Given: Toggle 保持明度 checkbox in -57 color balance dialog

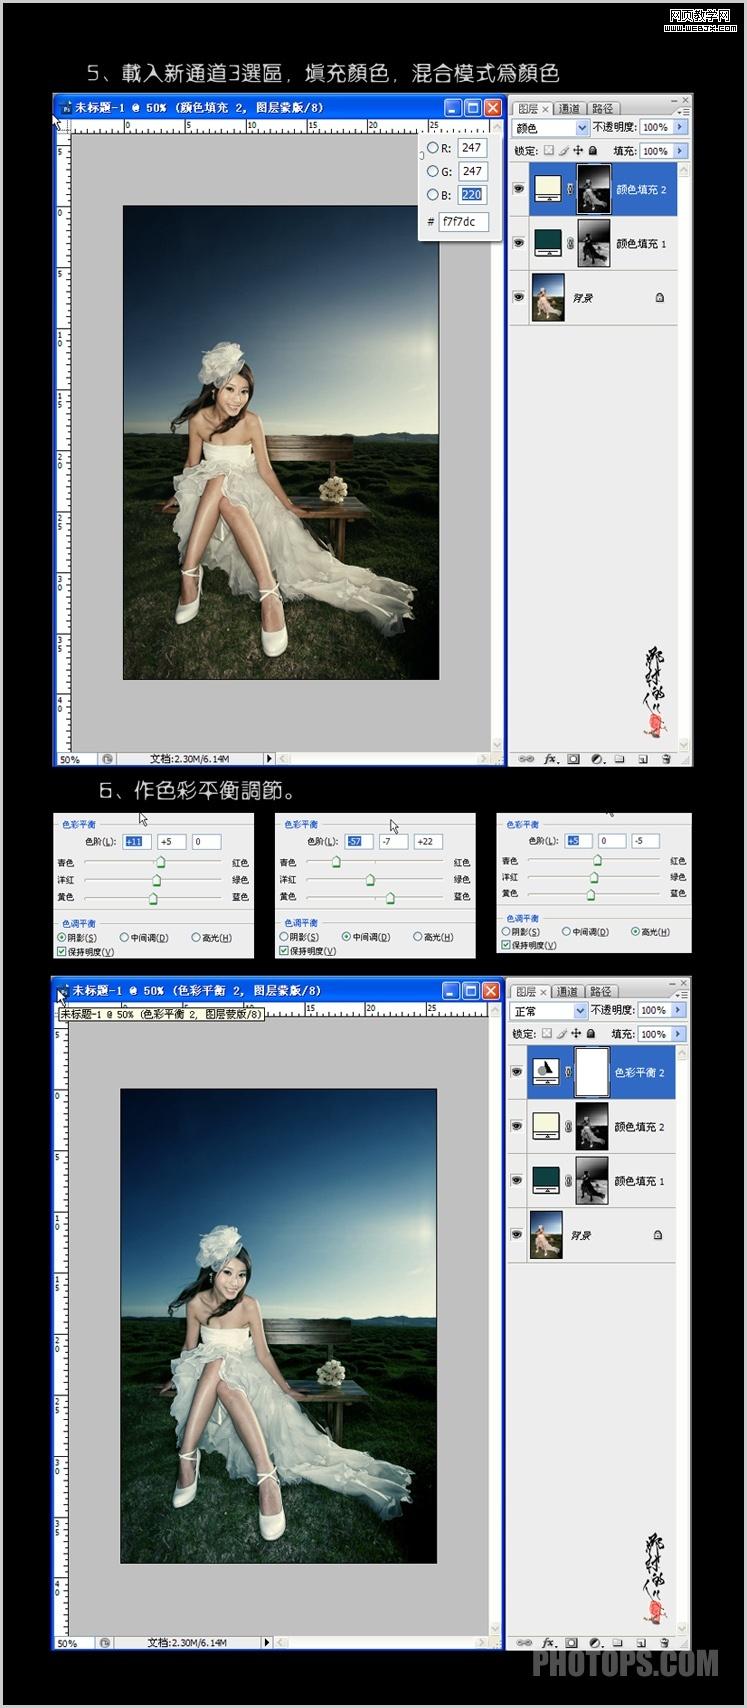Looking at the screenshot, I should pyautogui.click(x=284, y=951).
